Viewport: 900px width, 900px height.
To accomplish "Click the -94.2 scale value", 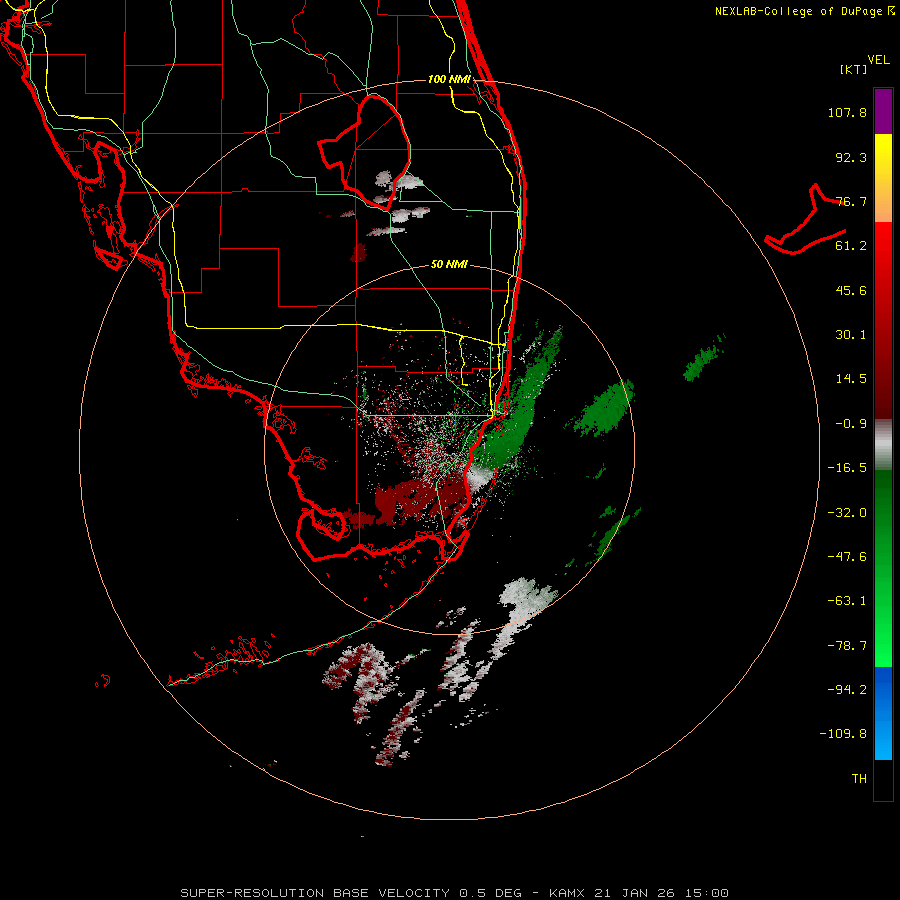I will tap(847, 690).
